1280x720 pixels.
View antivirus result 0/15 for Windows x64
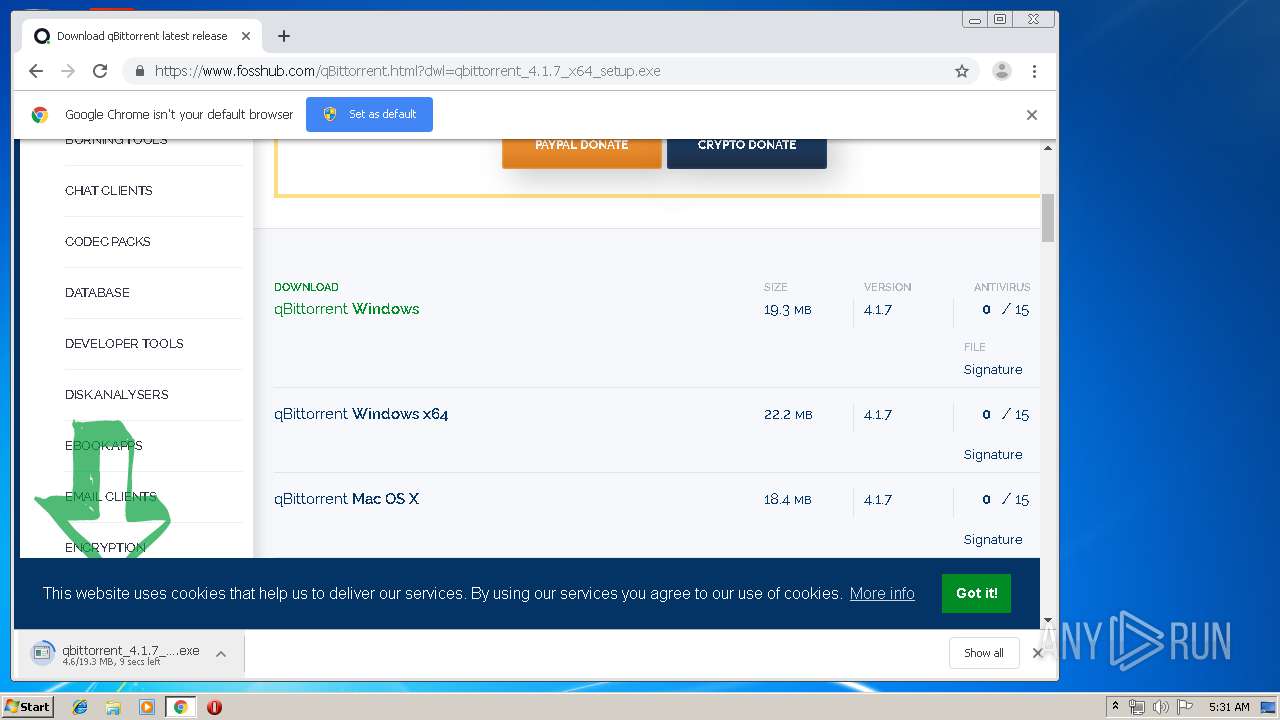tap(1005, 414)
